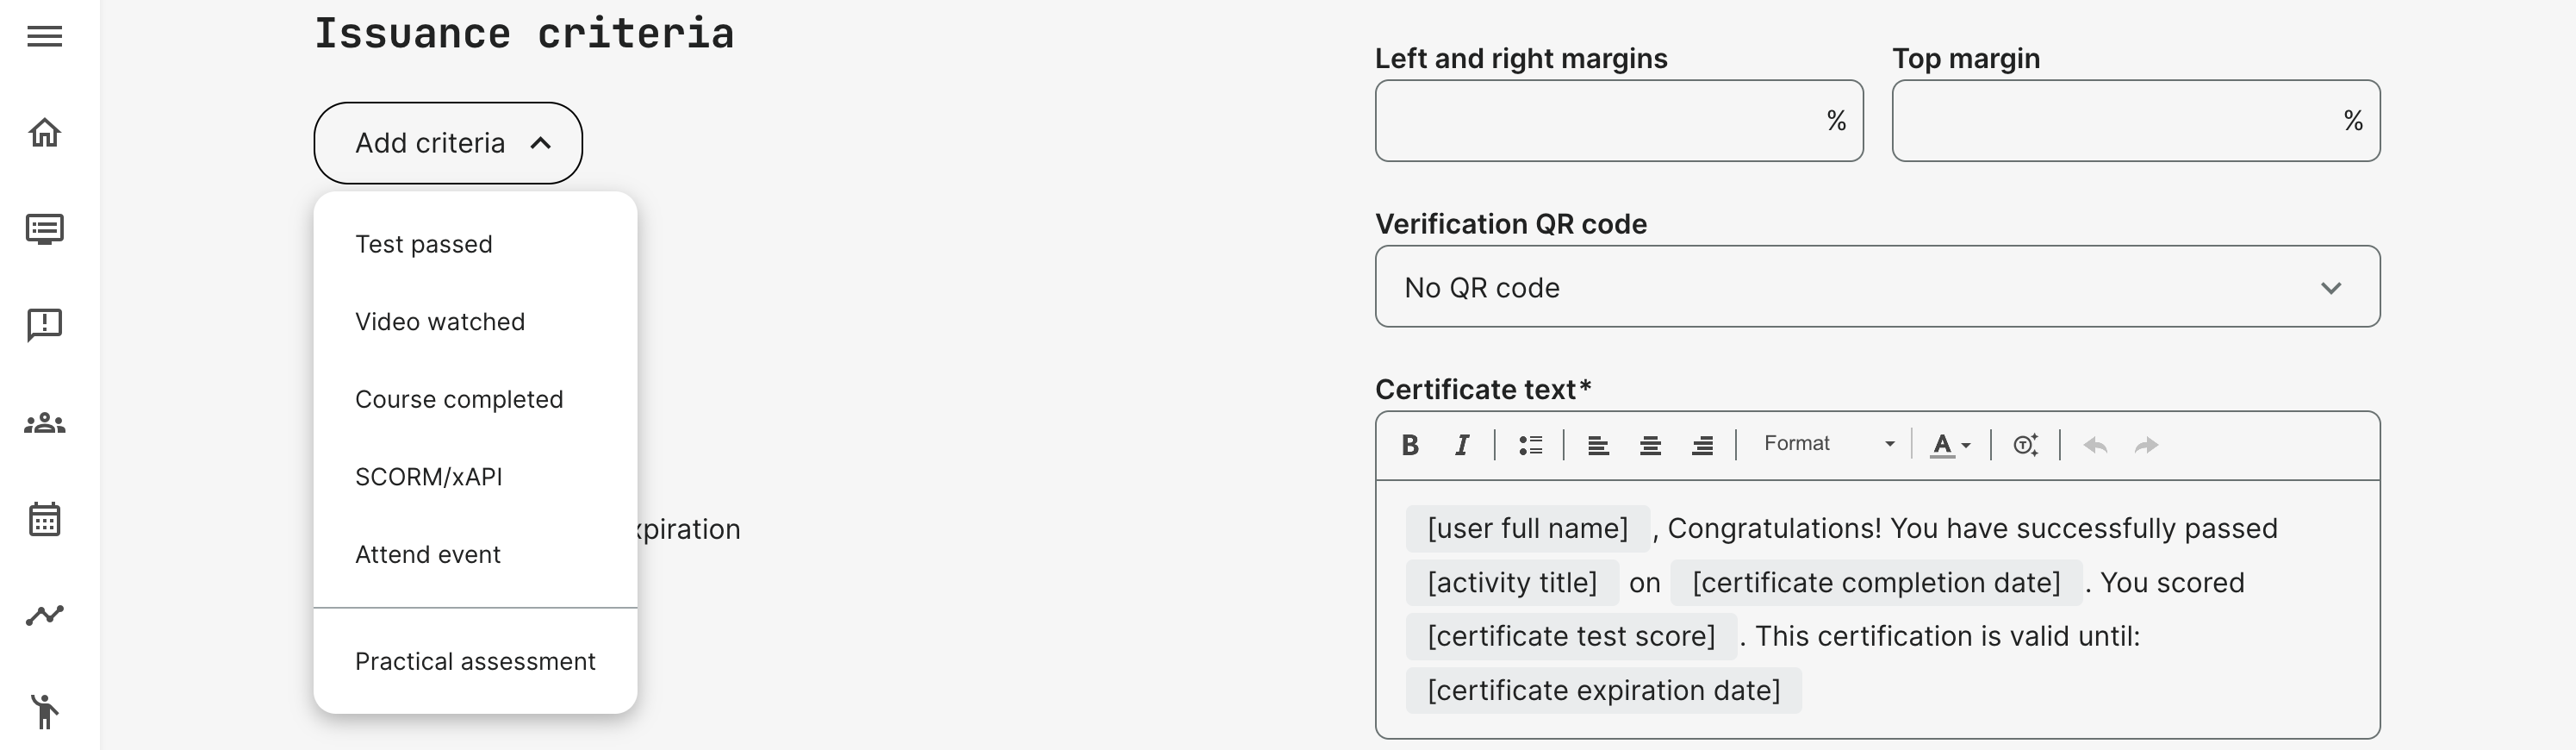Image resolution: width=2576 pixels, height=750 pixels.
Task: Open the calendar sidebar icon
Action: [x=44, y=519]
